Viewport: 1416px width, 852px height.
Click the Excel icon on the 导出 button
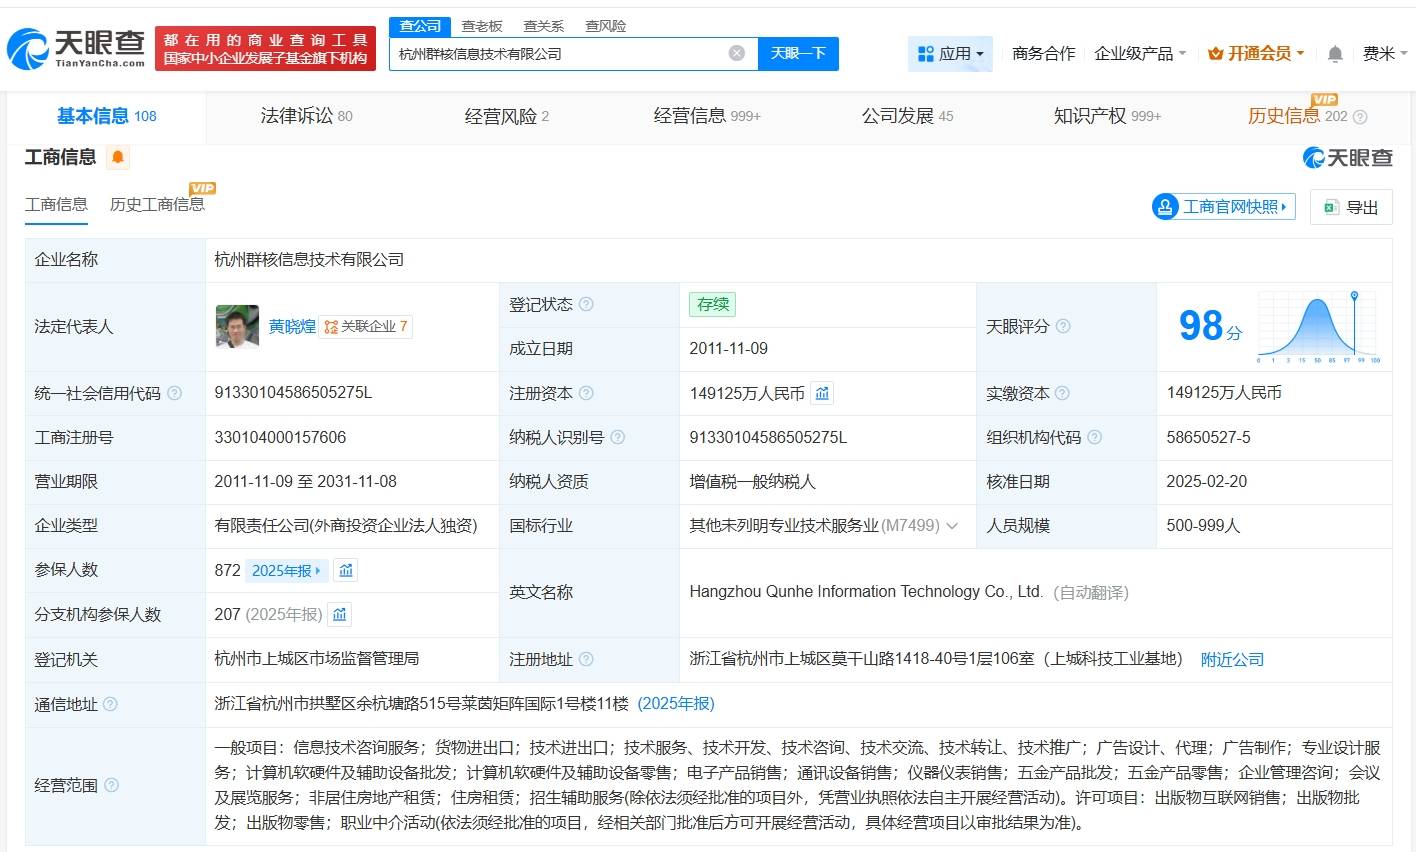point(1330,206)
